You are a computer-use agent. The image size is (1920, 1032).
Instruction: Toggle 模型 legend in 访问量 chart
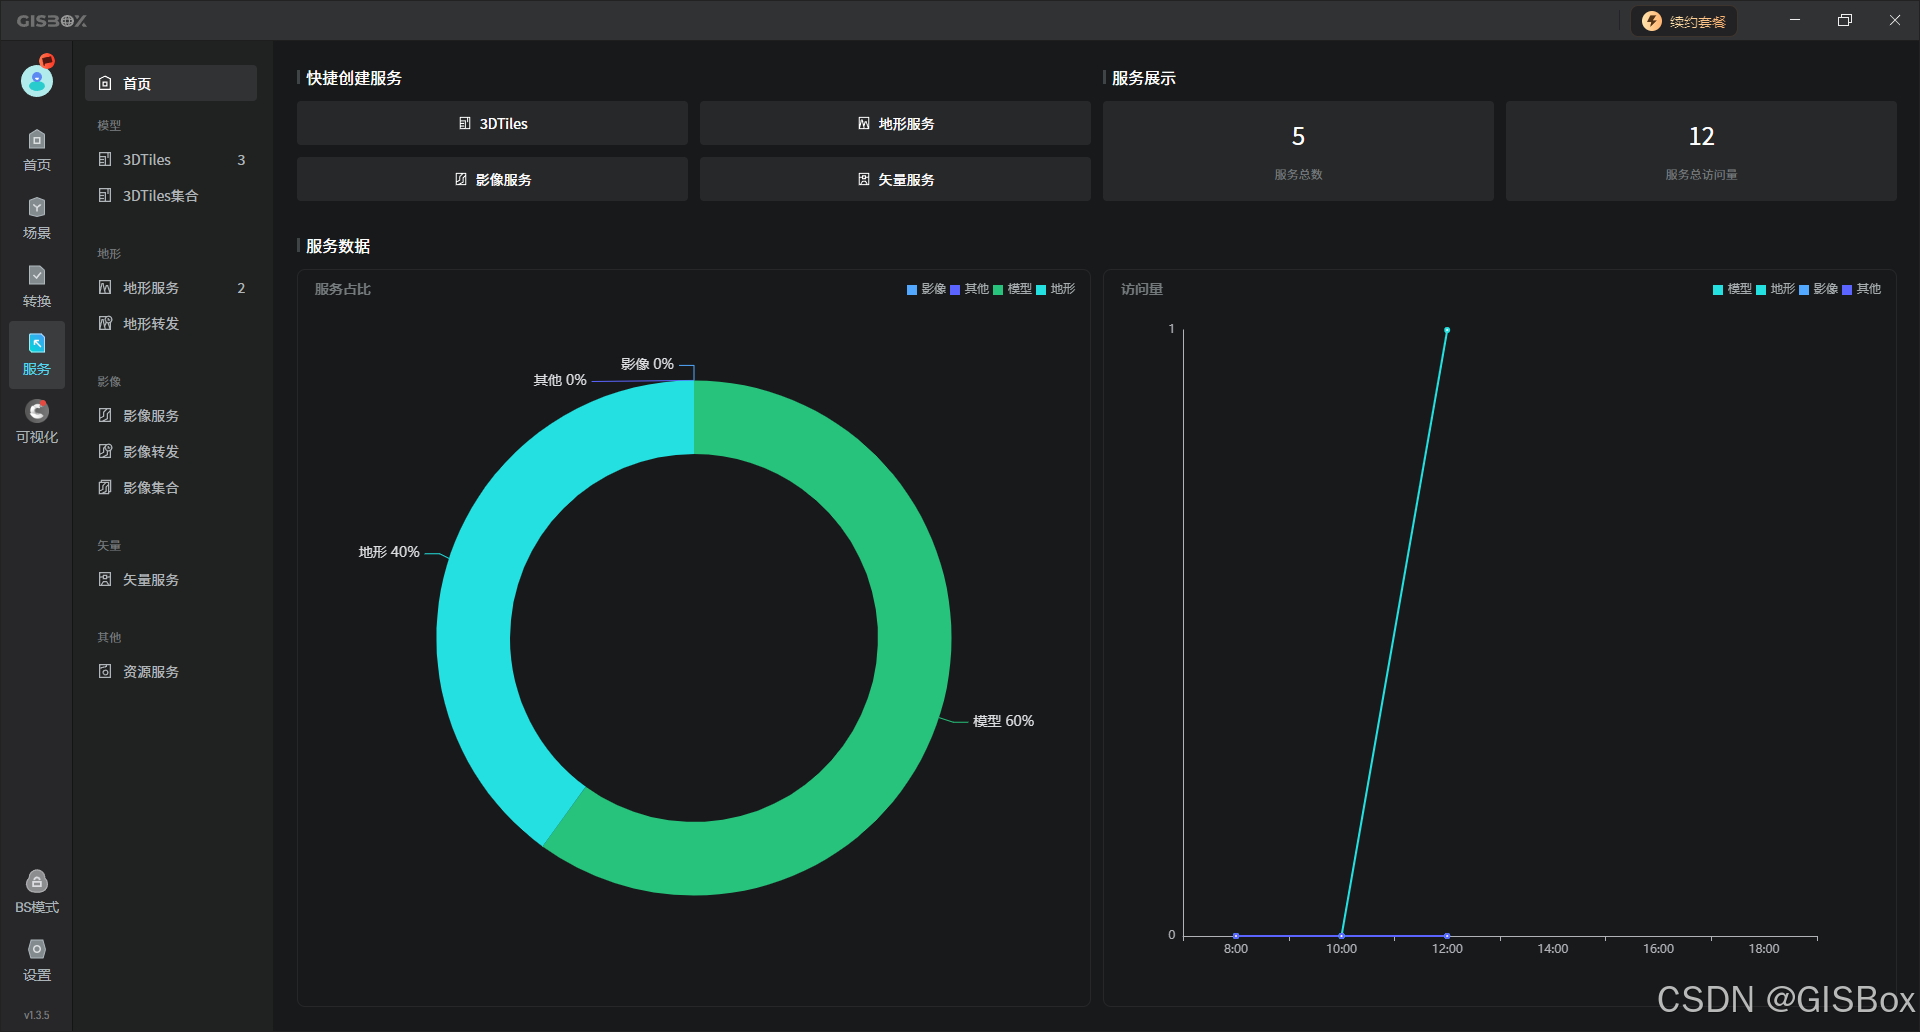point(1732,289)
